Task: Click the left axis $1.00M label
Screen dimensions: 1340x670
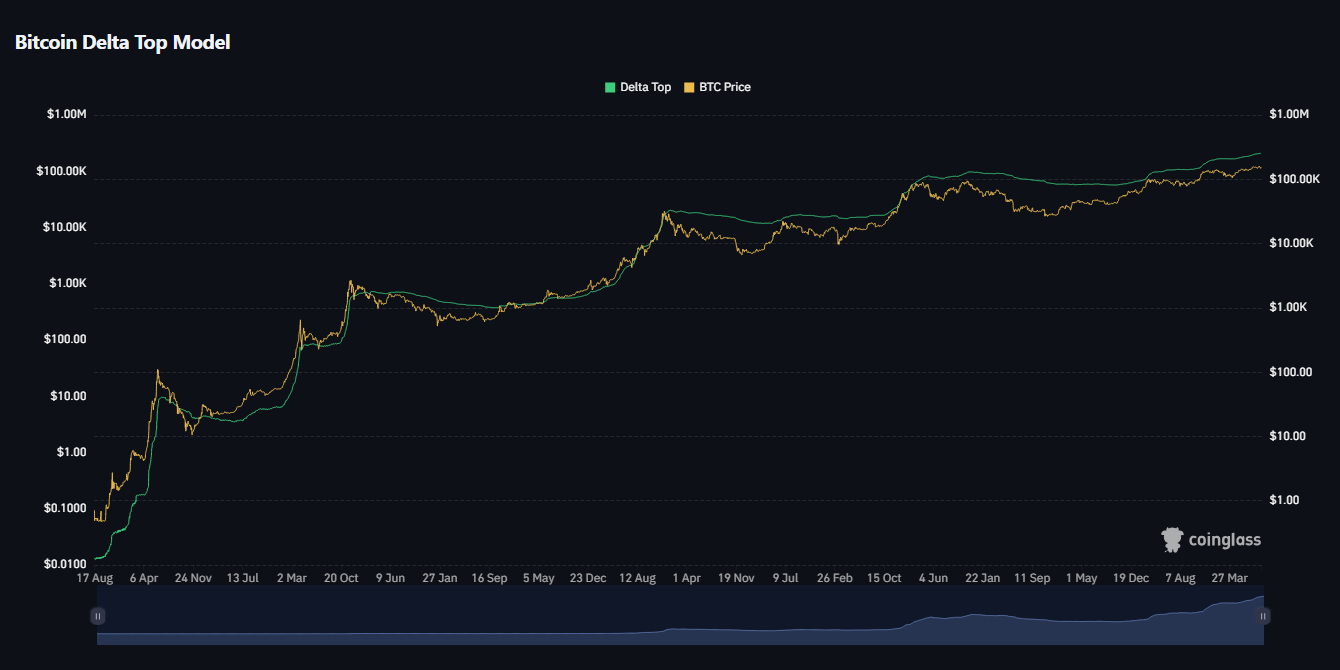Action: coord(67,115)
